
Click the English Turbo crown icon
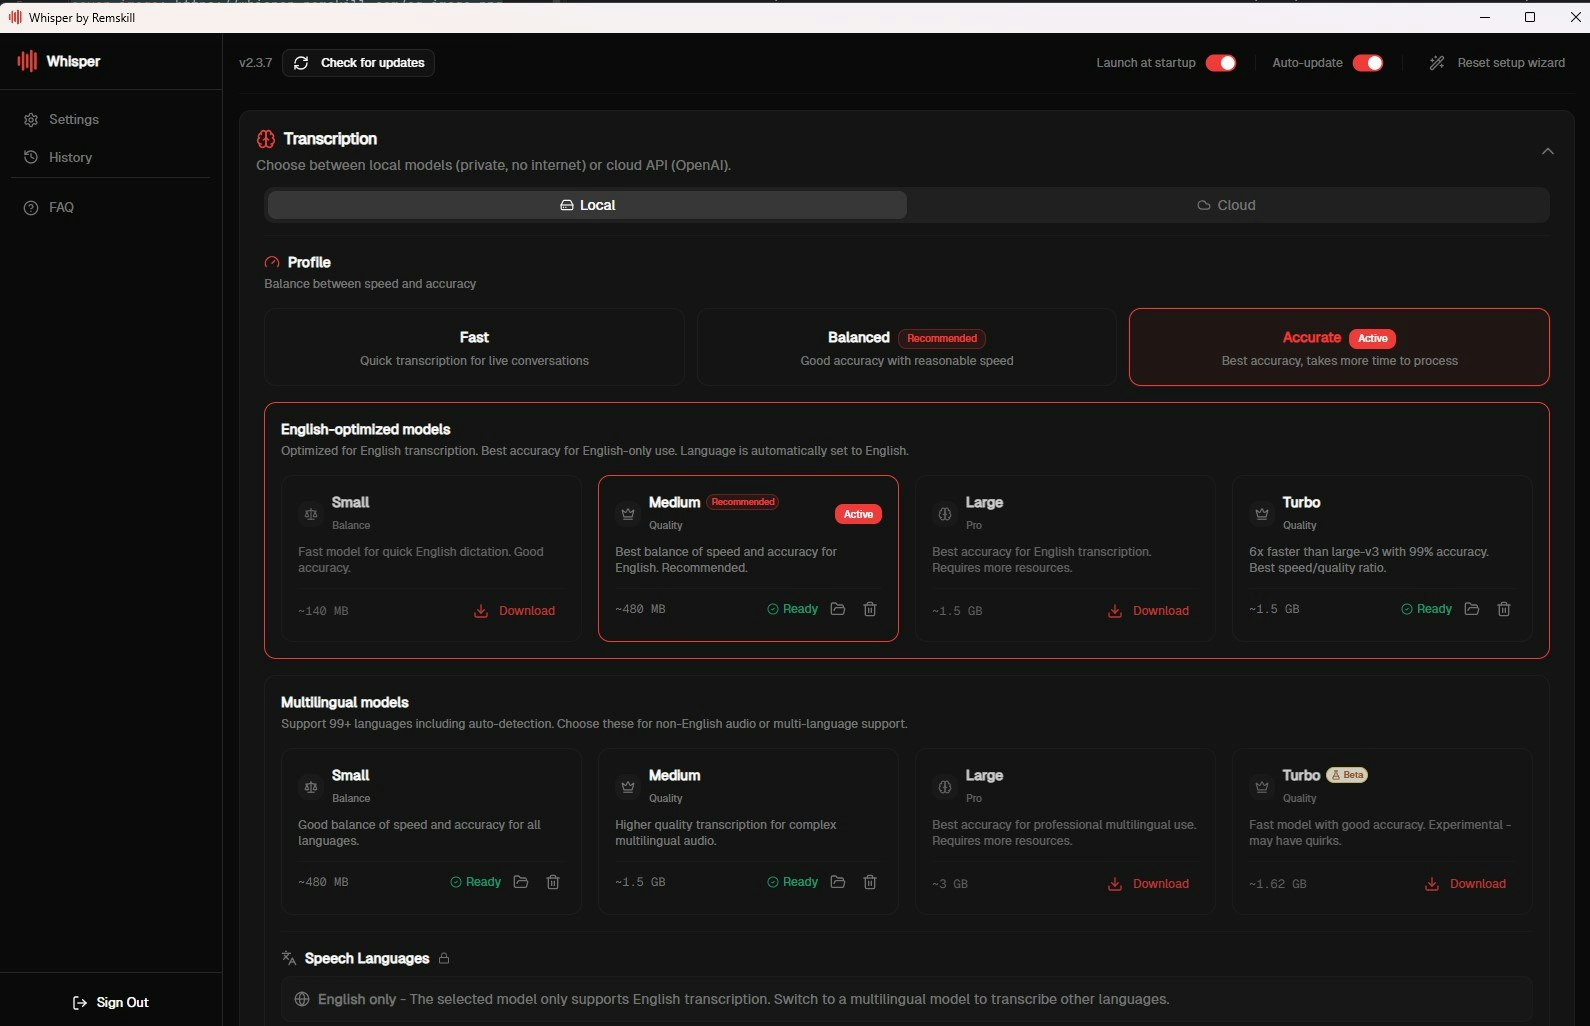point(1262,514)
